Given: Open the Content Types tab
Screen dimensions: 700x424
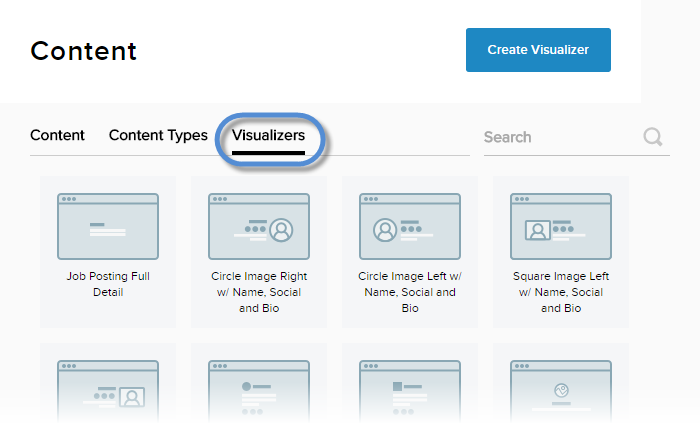Looking at the screenshot, I should click(158, 136).
